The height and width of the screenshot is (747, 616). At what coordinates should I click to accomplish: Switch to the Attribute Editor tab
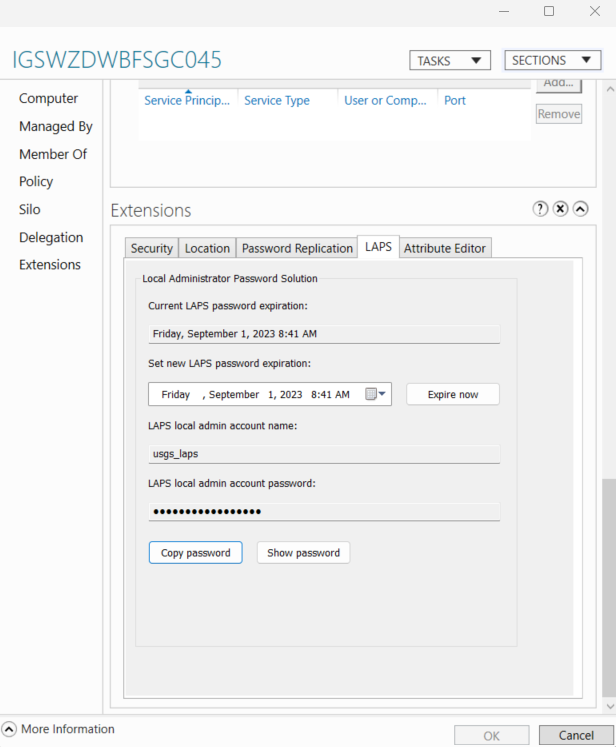(x=445, y=248)
